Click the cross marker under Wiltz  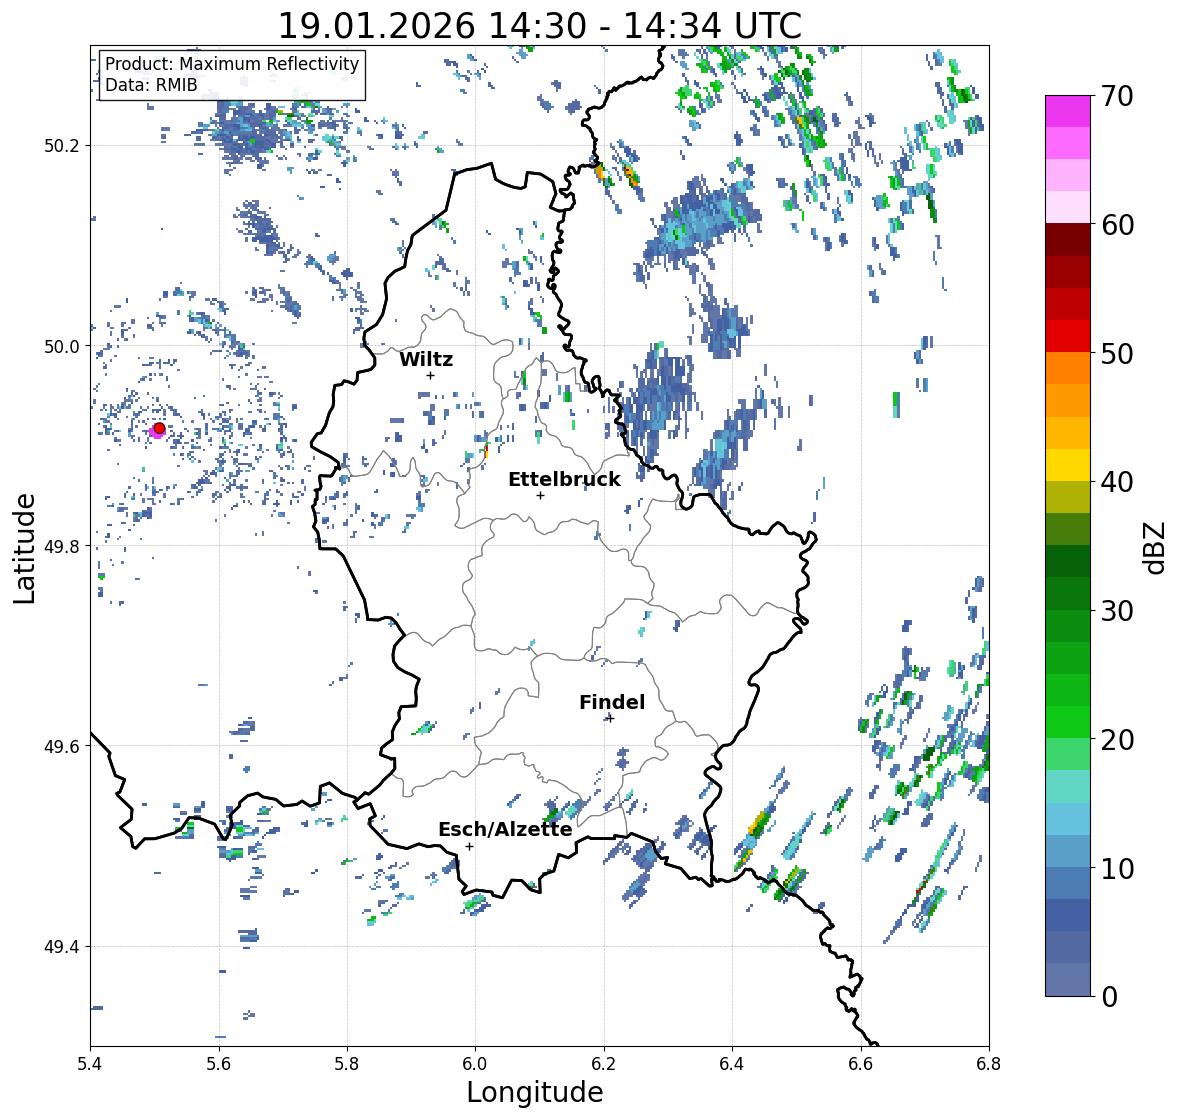pyautogui.click(x=430, y=375)
